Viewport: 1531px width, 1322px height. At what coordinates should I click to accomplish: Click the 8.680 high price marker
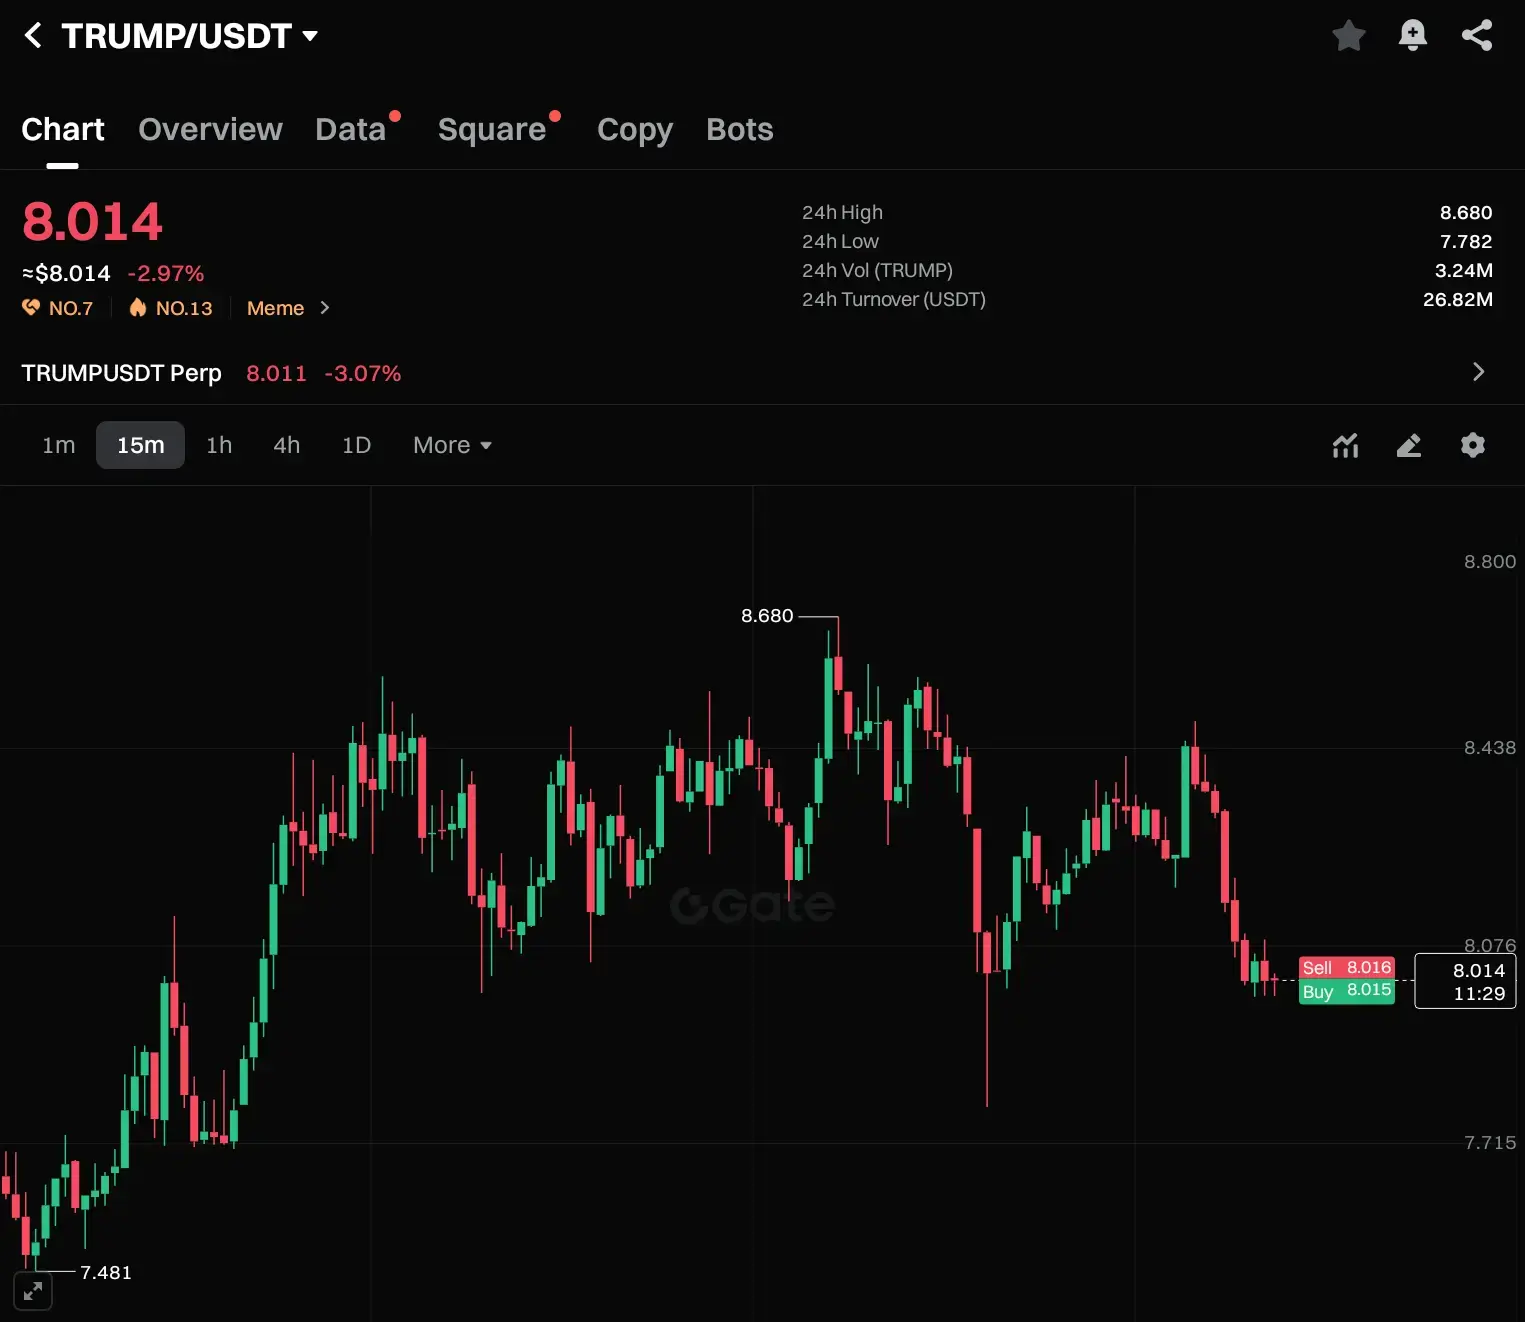click(767, 616)
